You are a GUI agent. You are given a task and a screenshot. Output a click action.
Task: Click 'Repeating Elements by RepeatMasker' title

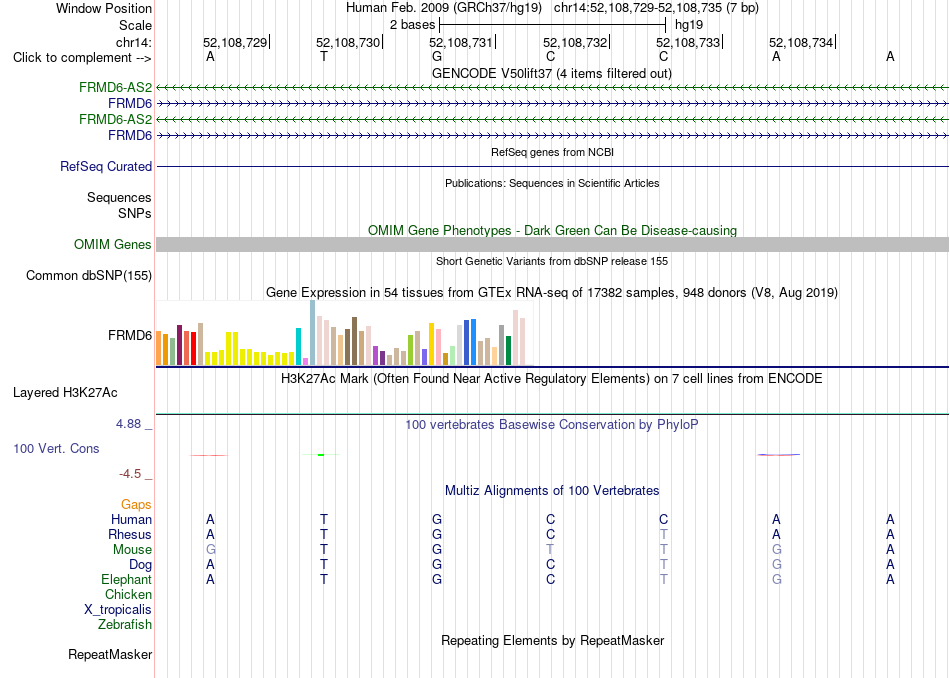coord(553,640)
